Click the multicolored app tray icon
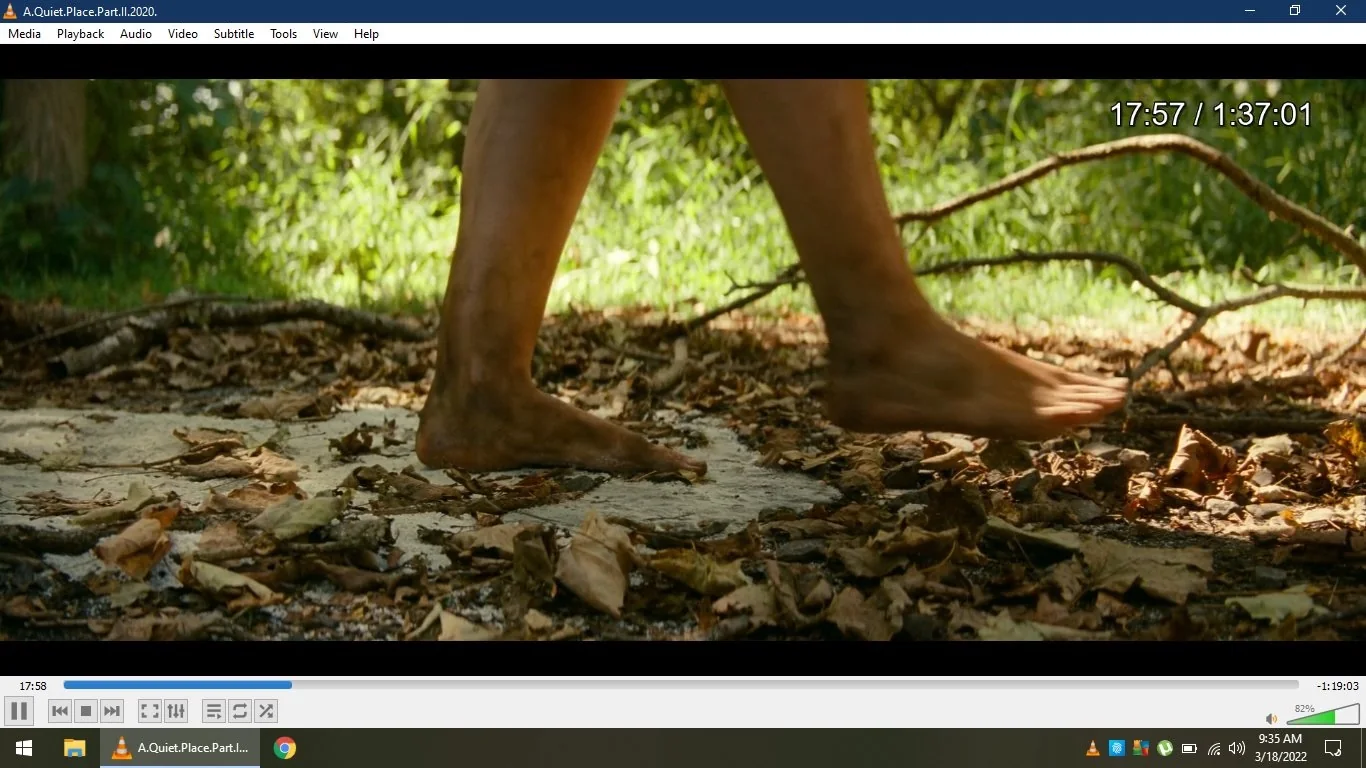Image resolution: width=1366 pixels, height=768 pixels. point(1141,748)
